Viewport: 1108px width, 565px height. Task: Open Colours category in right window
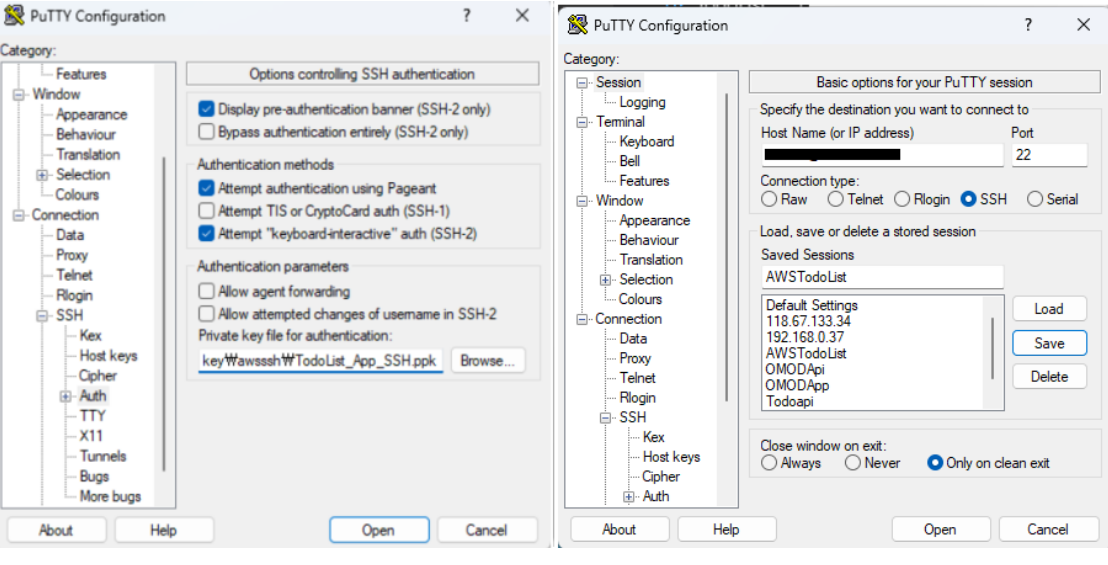coord(640,299)
